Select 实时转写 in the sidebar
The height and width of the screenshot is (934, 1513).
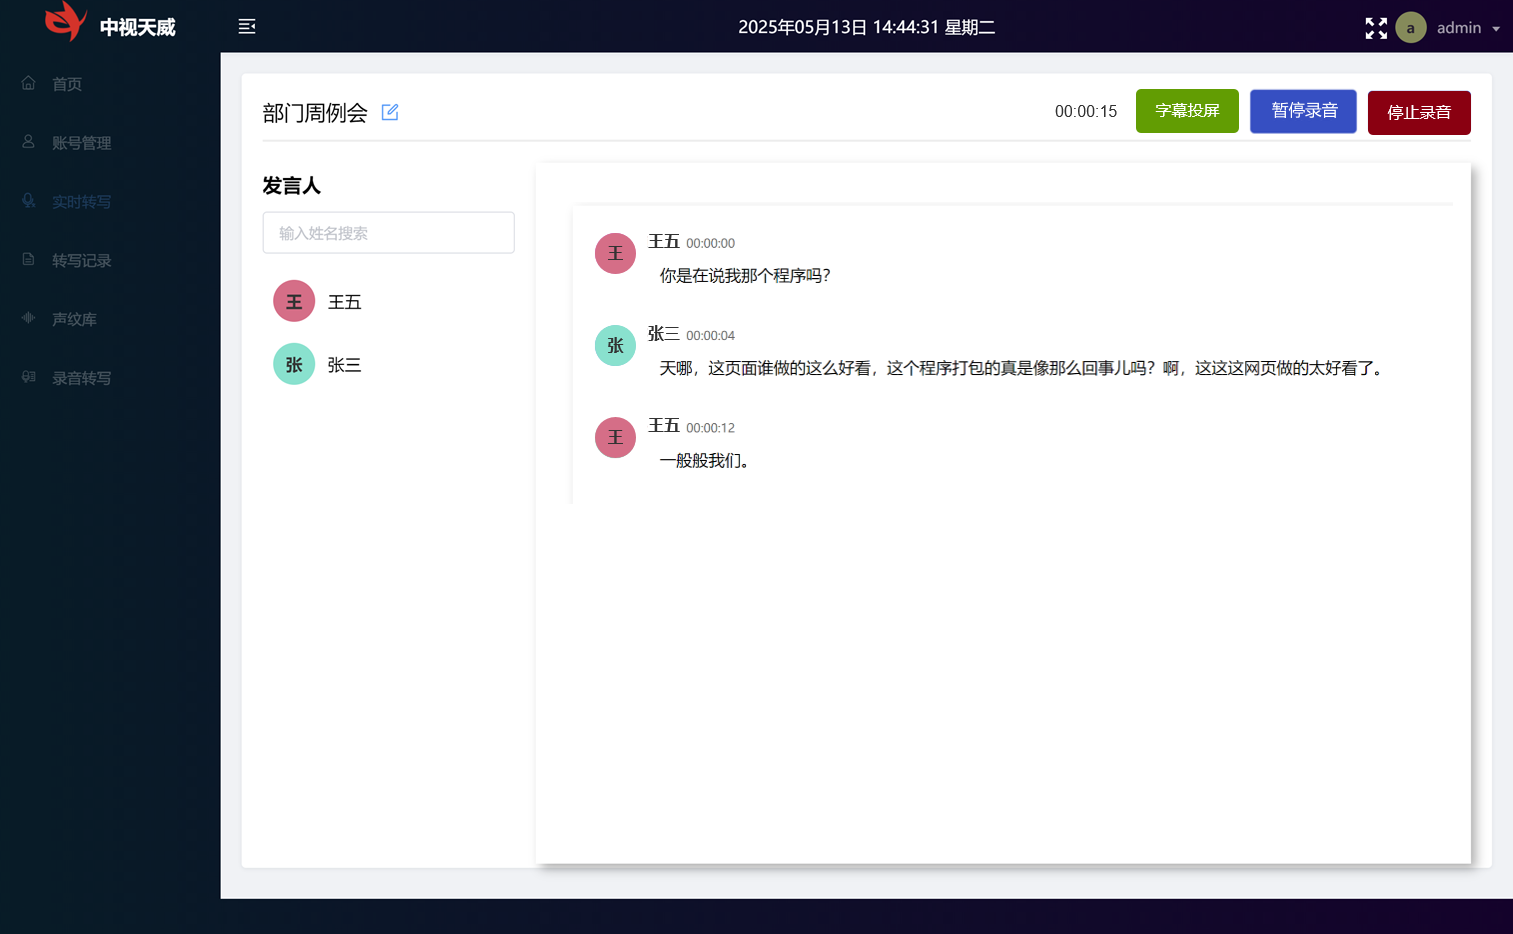coord(110,202)
